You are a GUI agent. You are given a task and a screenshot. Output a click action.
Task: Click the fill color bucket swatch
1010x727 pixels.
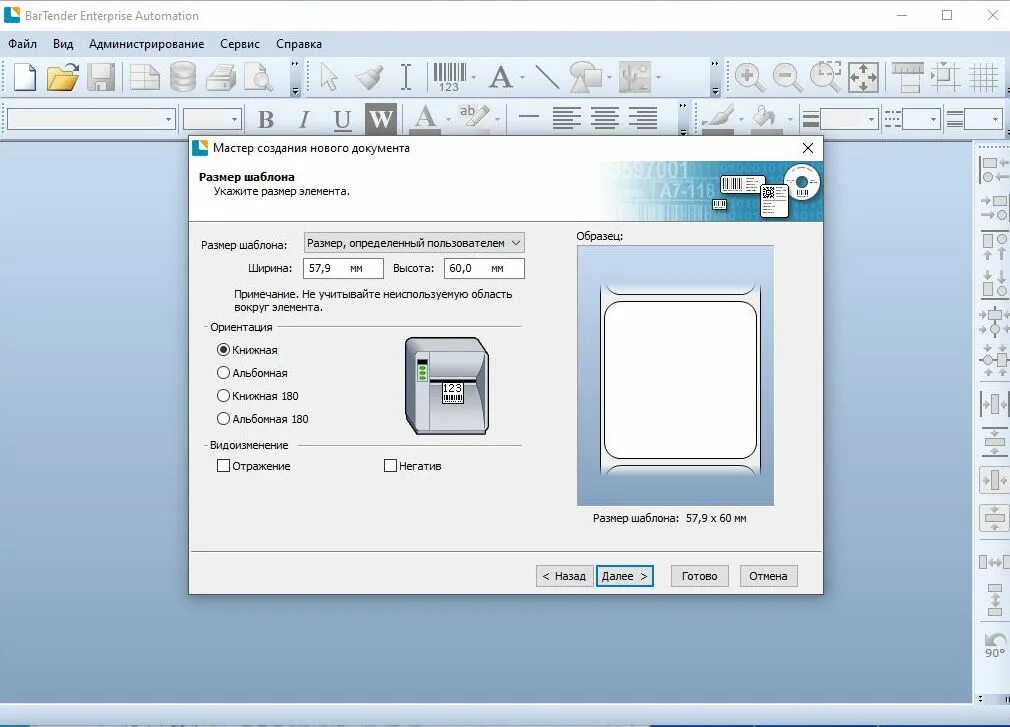765,119
